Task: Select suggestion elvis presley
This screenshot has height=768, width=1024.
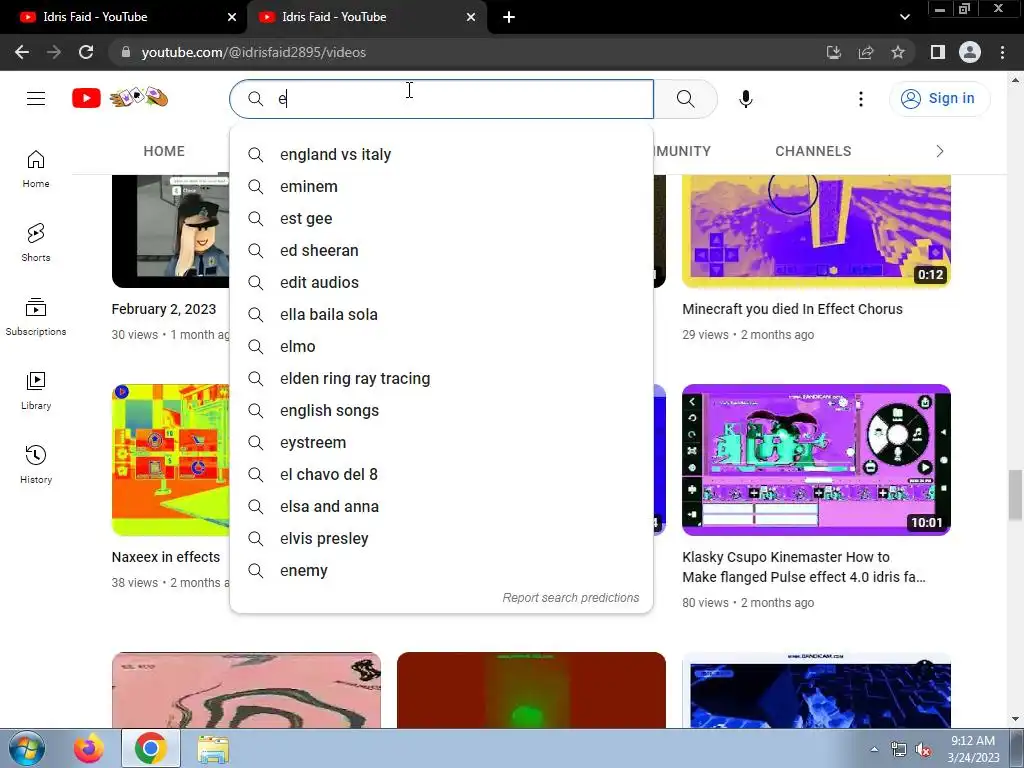Action: [441, 539]
